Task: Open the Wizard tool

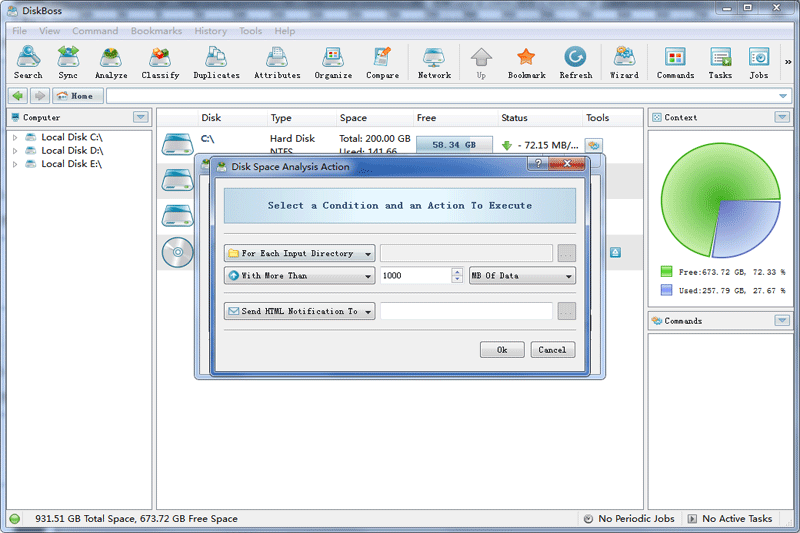Action: [x=624, y=62]
